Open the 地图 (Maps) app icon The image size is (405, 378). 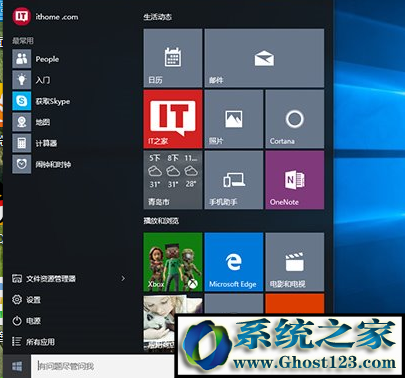(22, 122)
